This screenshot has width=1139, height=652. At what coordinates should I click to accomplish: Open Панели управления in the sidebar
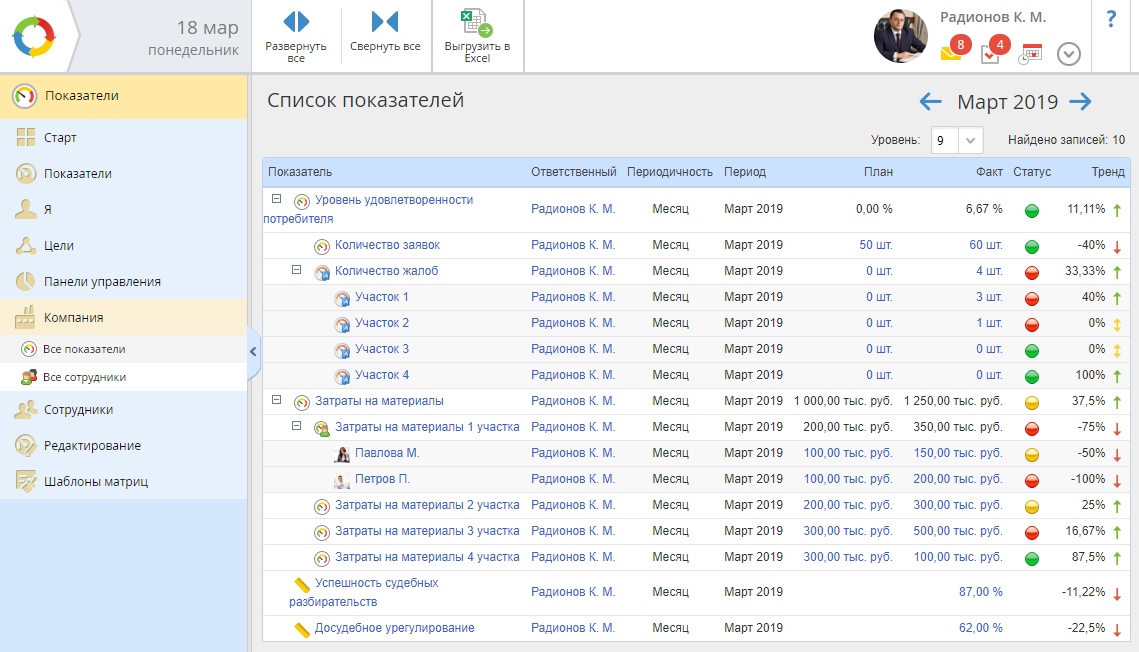102,281
